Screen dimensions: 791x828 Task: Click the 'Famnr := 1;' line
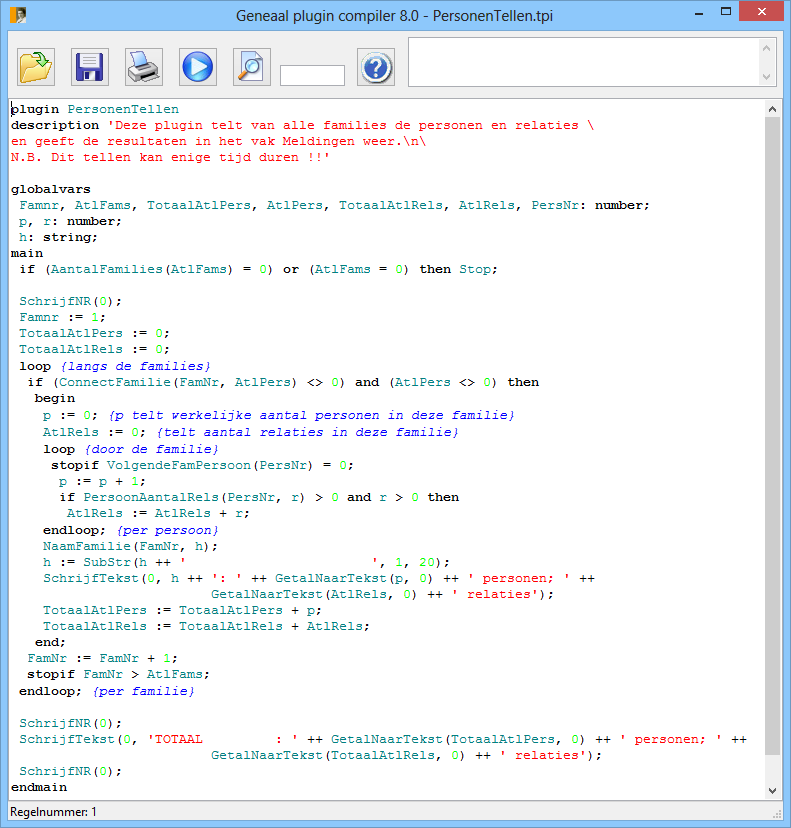[x=62, y=317]
